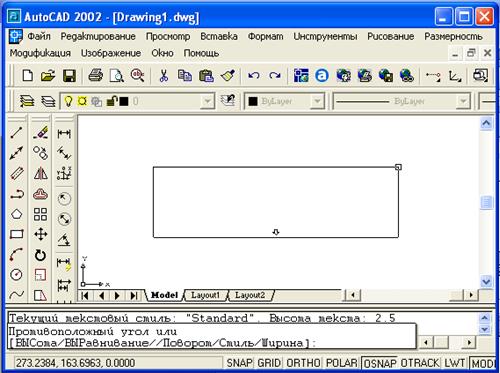Open the Рисование menu
This screenshot has height=373, width=500.
coord(391,36)
